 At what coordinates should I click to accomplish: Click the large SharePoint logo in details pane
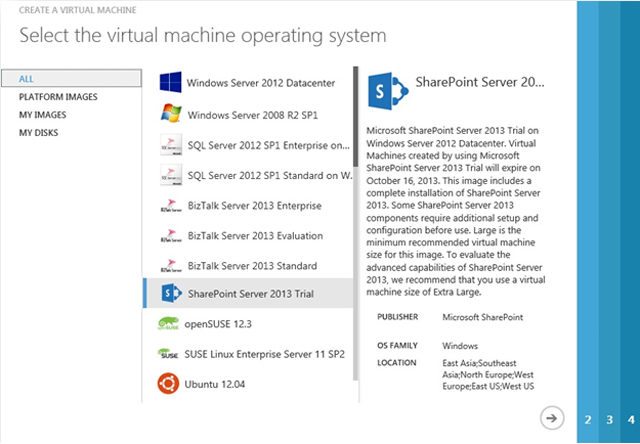388,91
